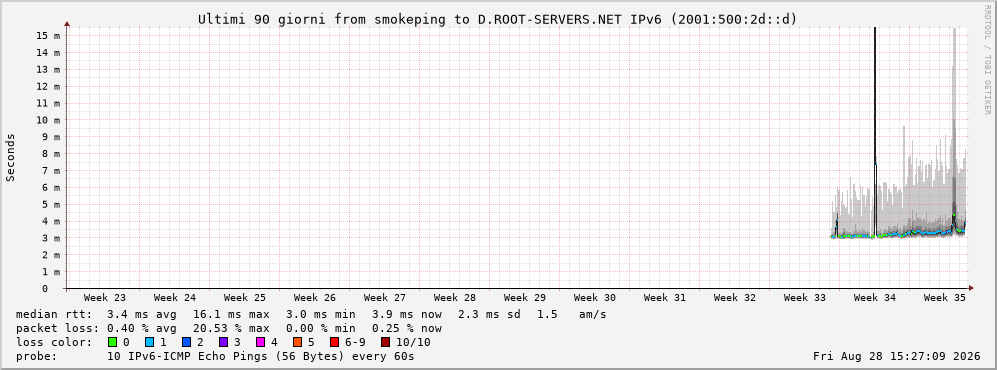Click the dark red 10/10 loss swatch
This screenshot has height=370, width=997.
tap(385, 342)
